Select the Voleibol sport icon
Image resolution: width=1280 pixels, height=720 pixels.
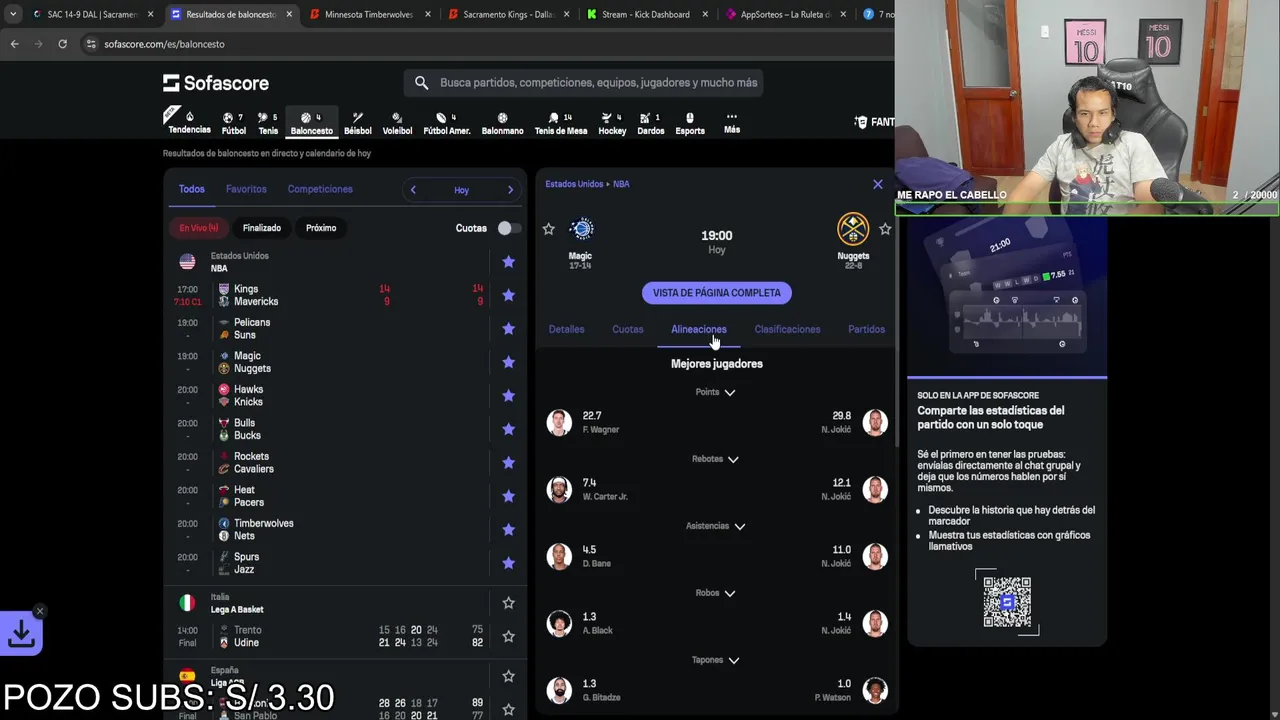(397, 123)
